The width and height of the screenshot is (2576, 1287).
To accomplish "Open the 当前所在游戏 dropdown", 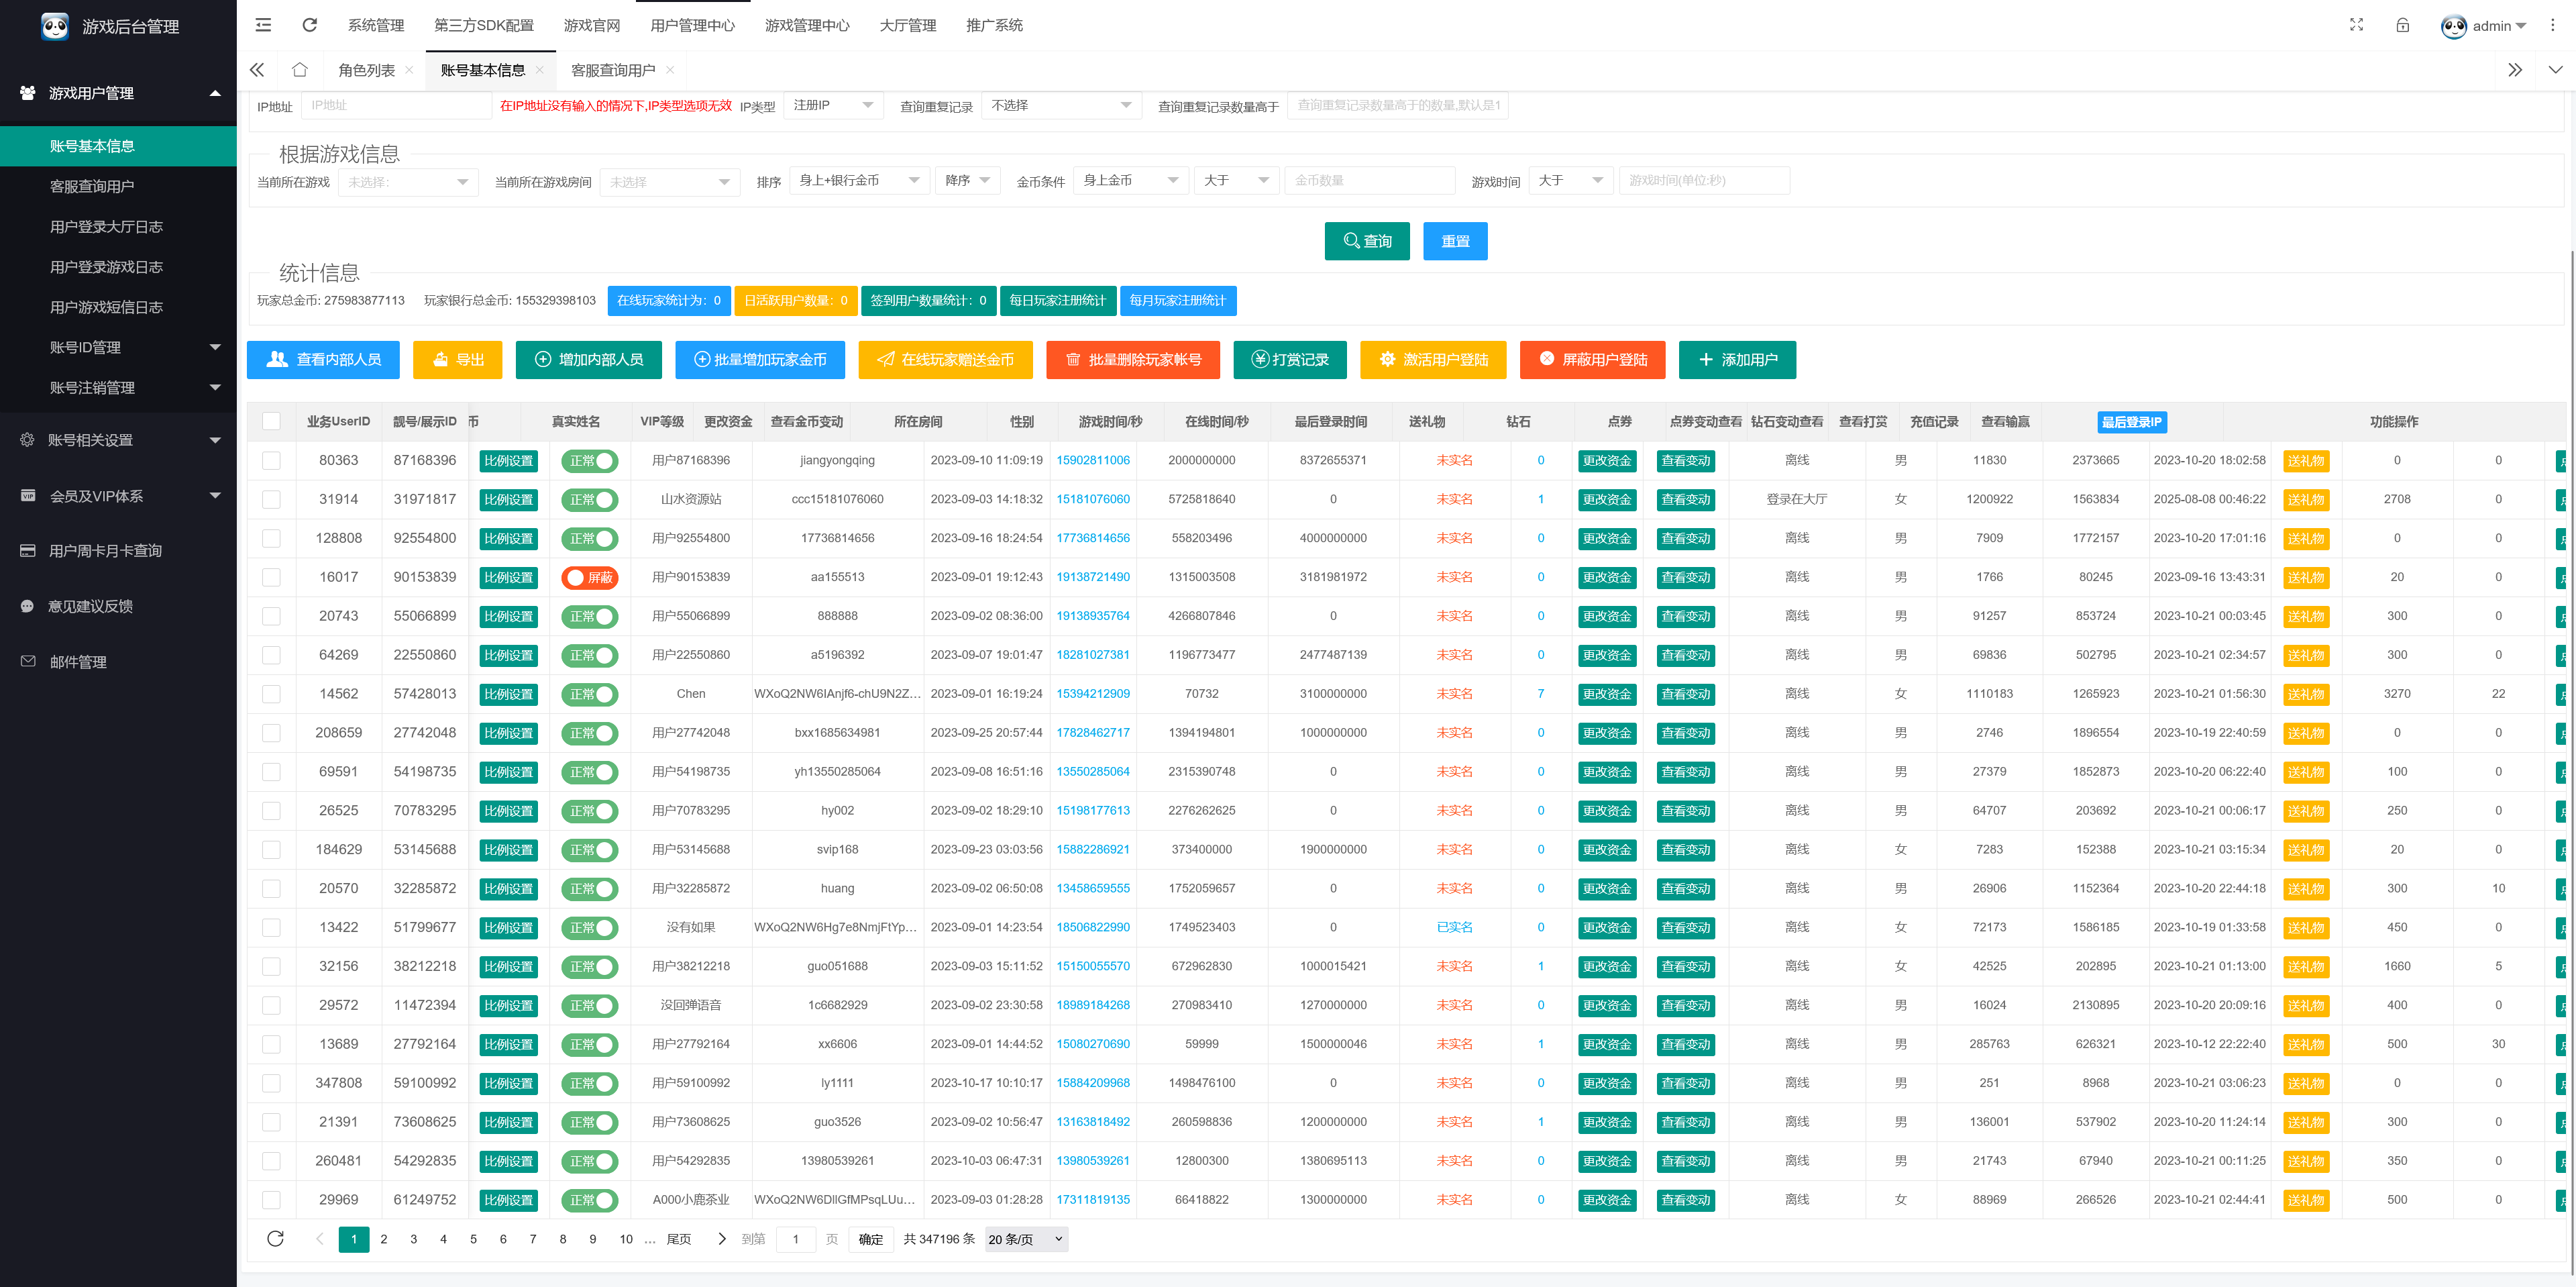I will (408, 182).
